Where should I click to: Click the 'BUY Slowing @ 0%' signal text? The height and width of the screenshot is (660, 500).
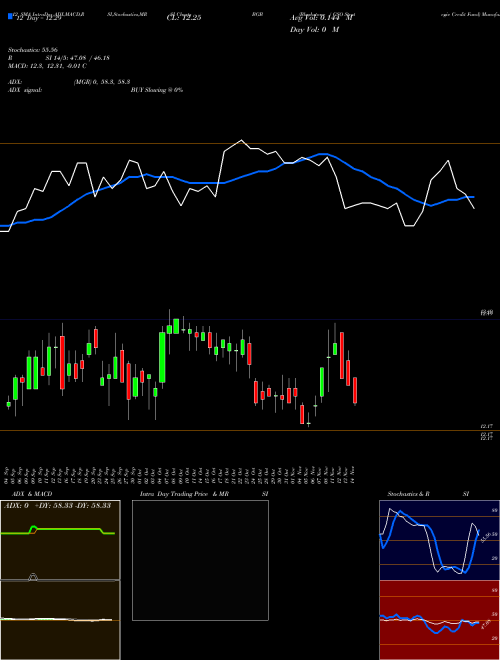[x=157, y=90]
